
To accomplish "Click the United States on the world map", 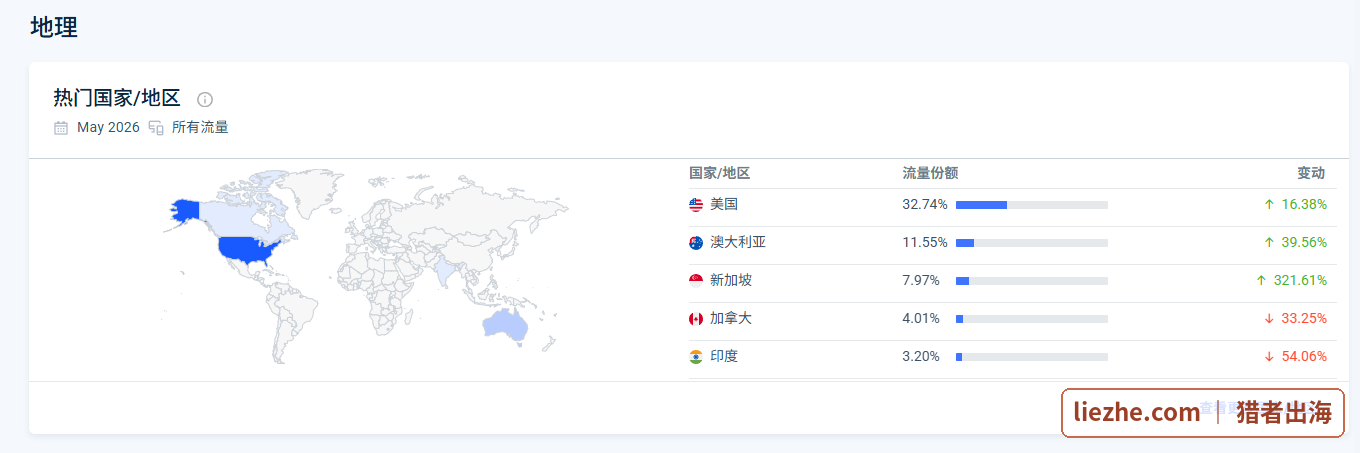I will pyautogui.click(x=245, y=248).
